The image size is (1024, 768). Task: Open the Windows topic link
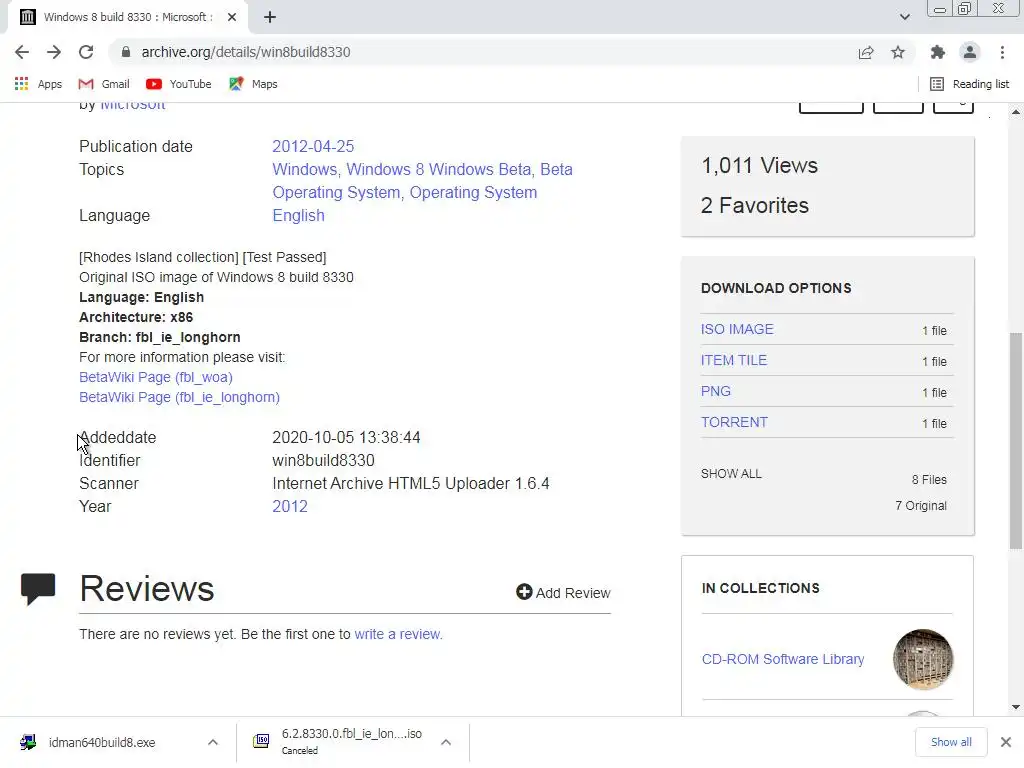coord(304,169)
